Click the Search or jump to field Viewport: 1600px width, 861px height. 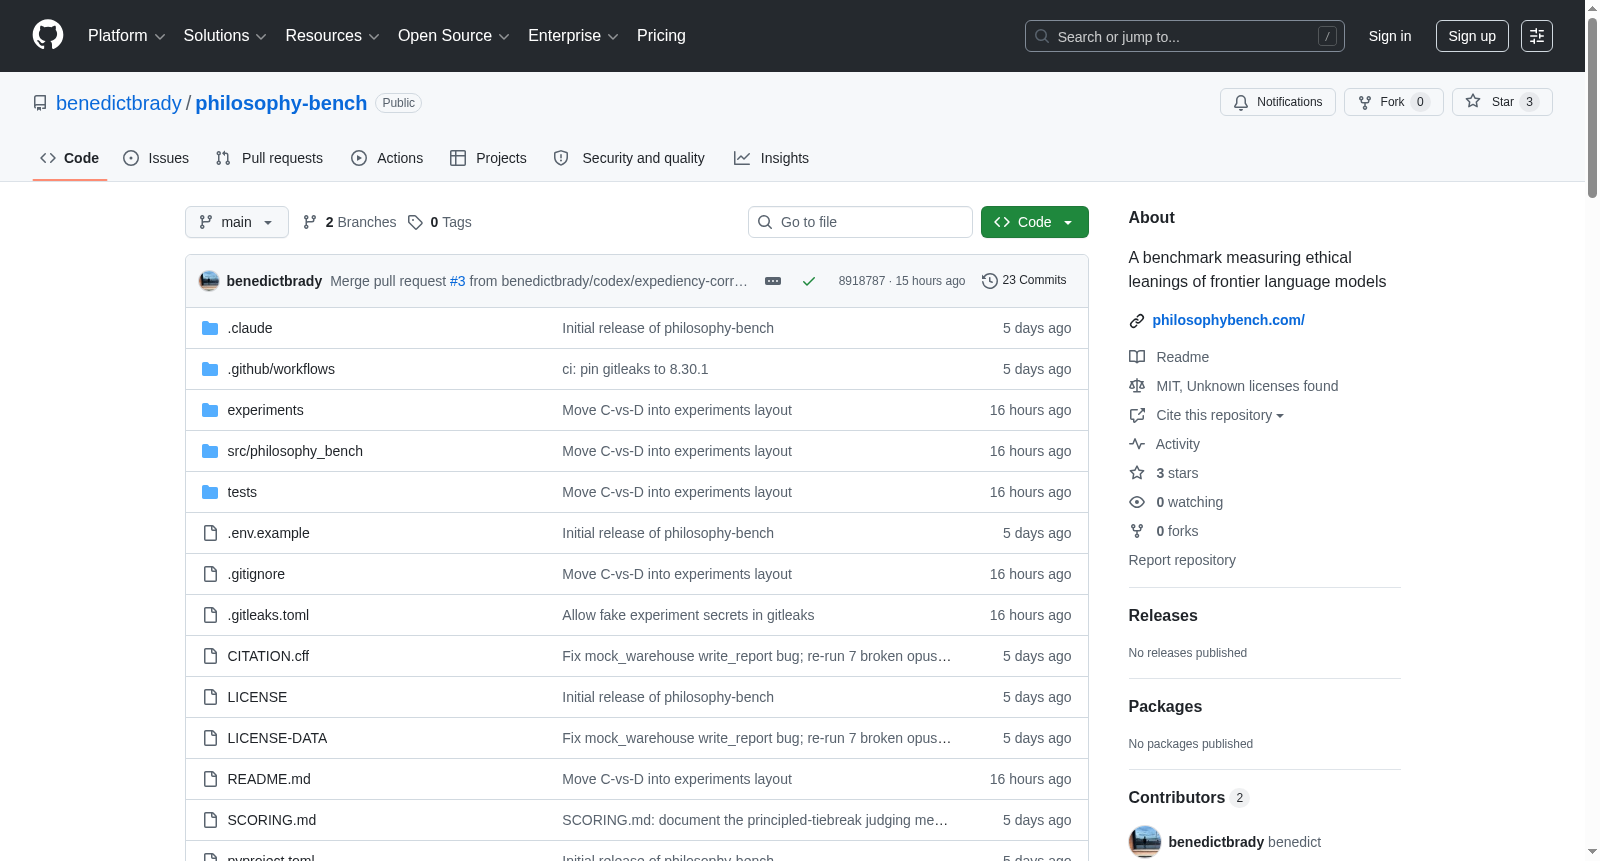(x=1185, y=36)
